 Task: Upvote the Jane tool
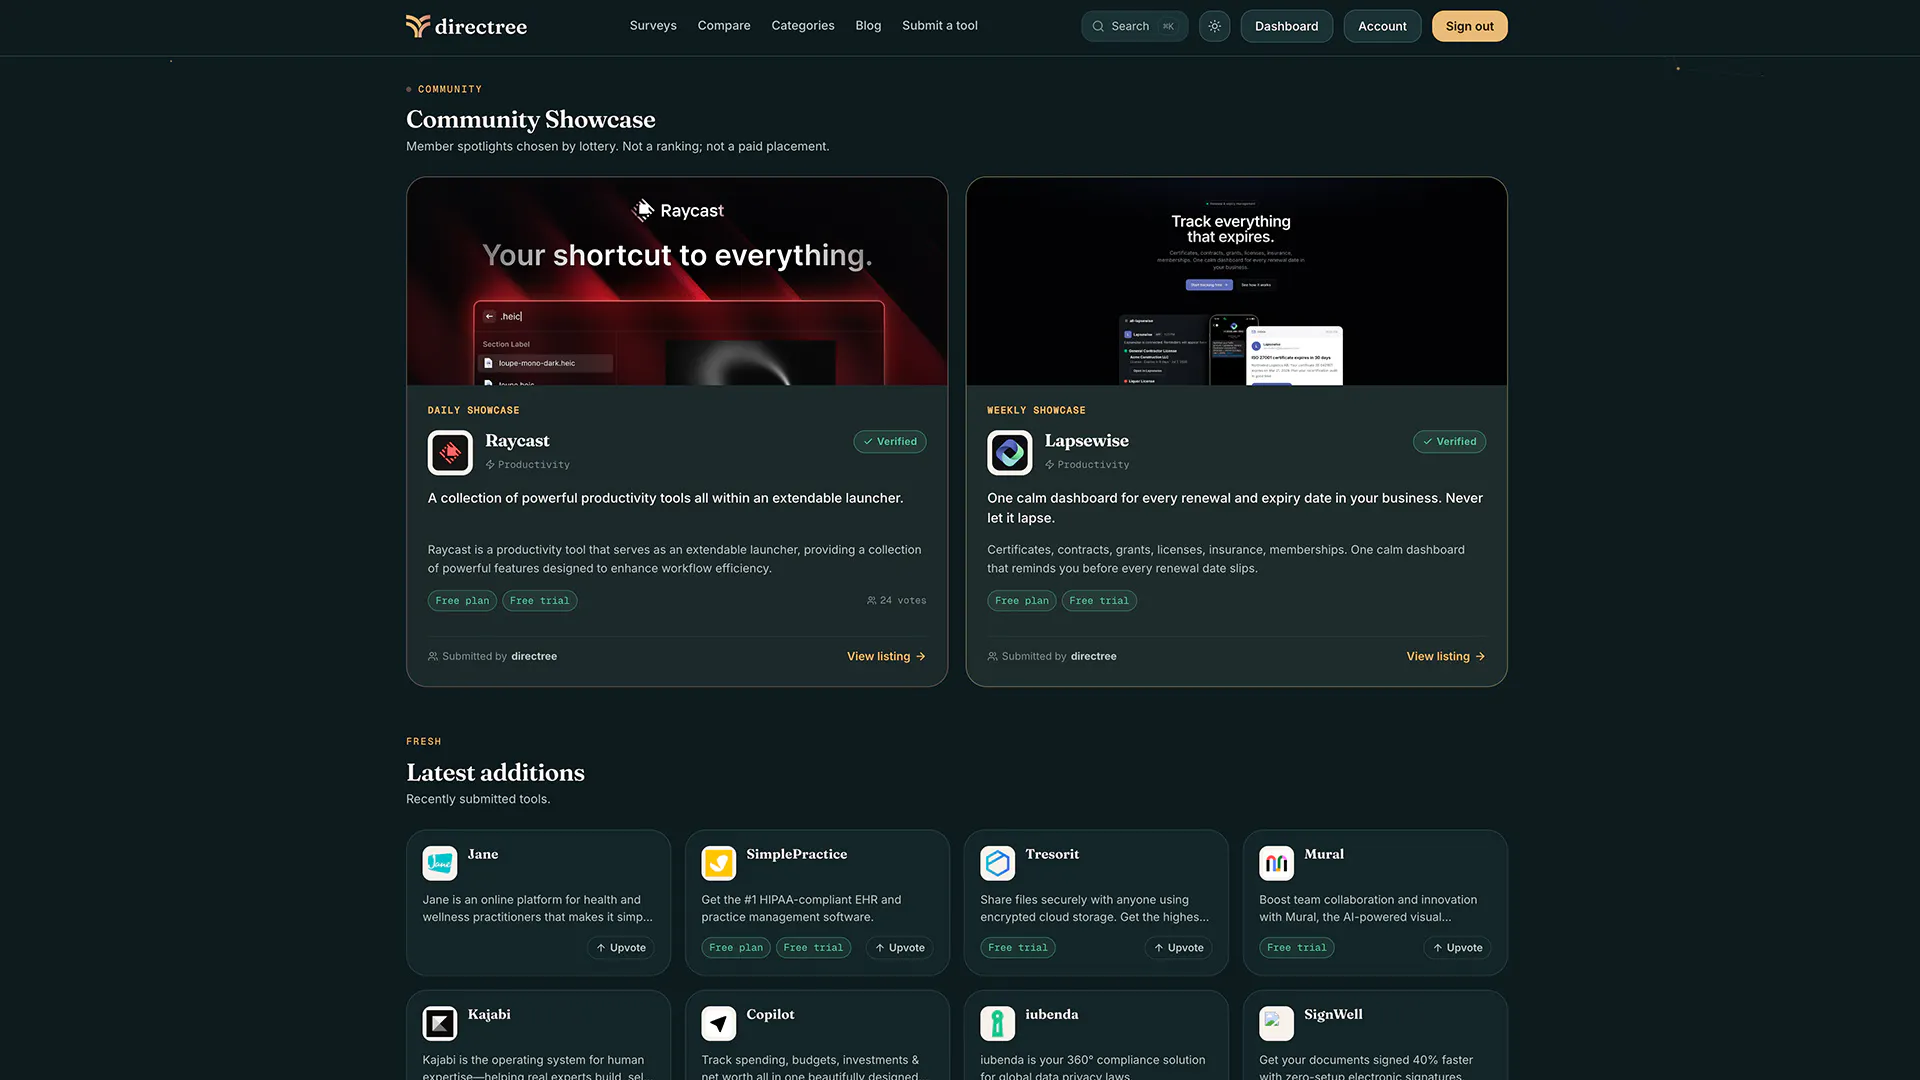[621, 947]
